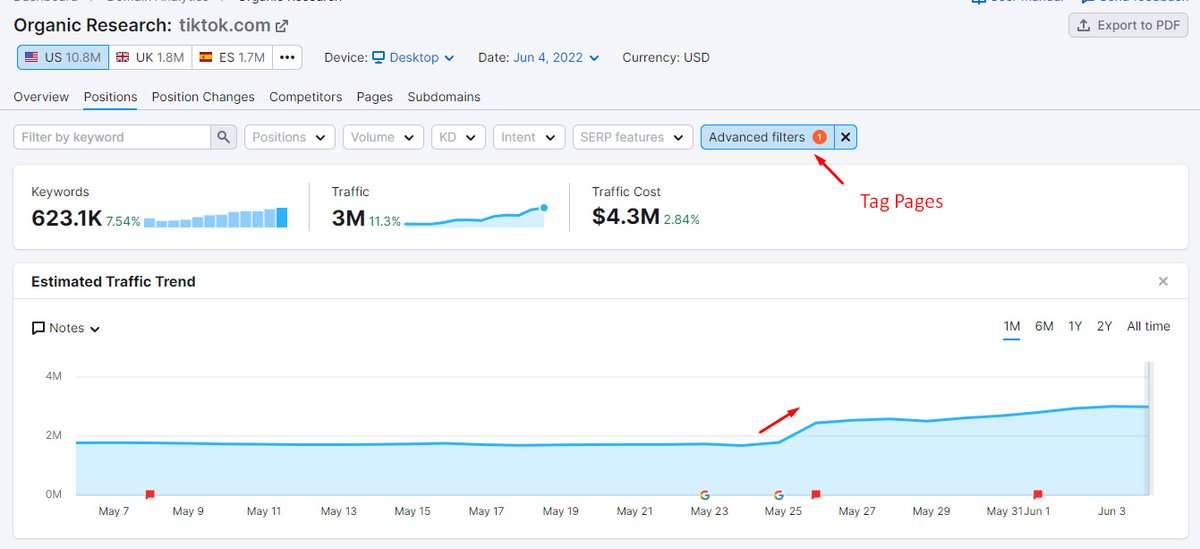
Task: Click the Currency: USD label
Action: 666,58
